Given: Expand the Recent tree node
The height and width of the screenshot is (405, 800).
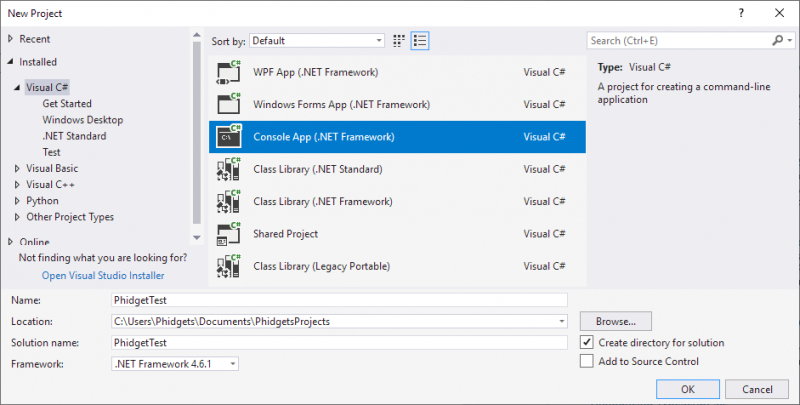Looking at the screenshot, I should click(10, 39).
